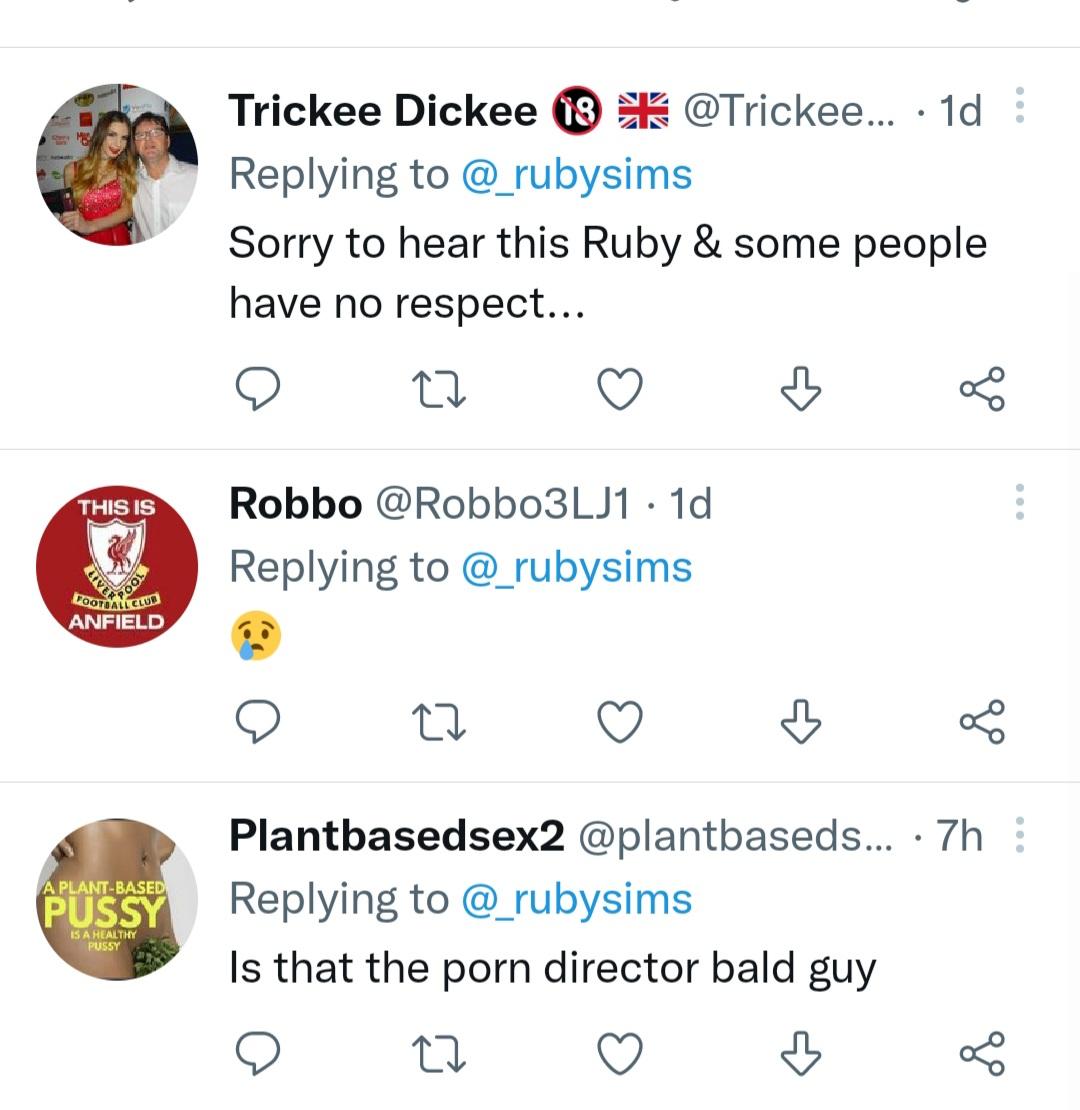Share Trickee Dickee's tweet
The width and height of the screenshot is (1080, 1110).
point(981,389)
